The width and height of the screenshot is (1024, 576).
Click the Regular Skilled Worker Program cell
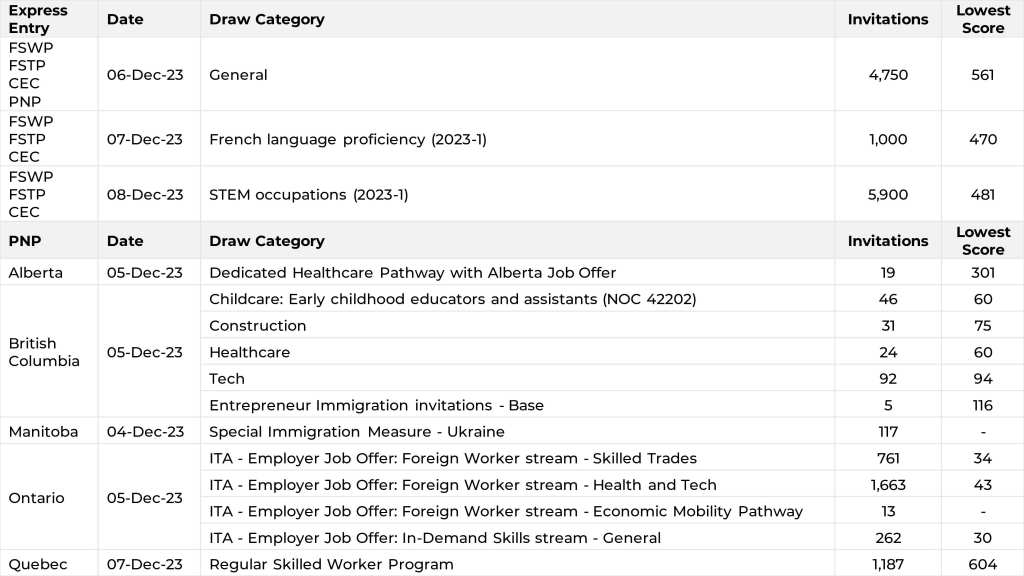click(331, 564)
